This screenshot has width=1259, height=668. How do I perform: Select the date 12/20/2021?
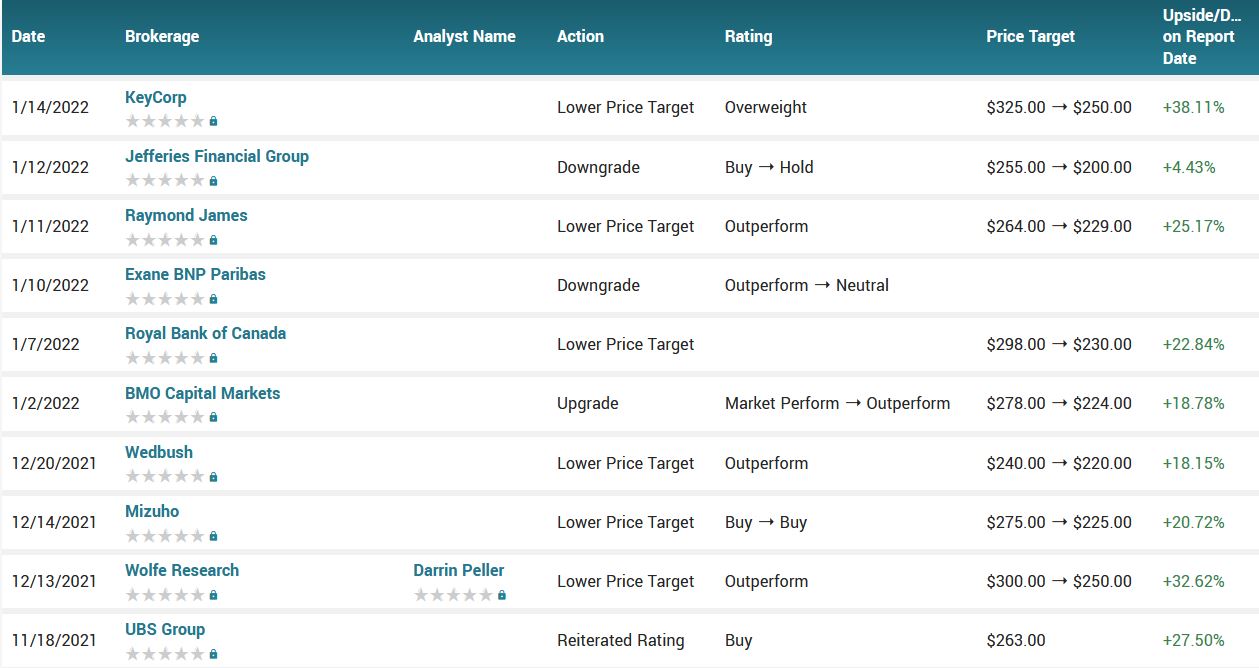point(55,463)
